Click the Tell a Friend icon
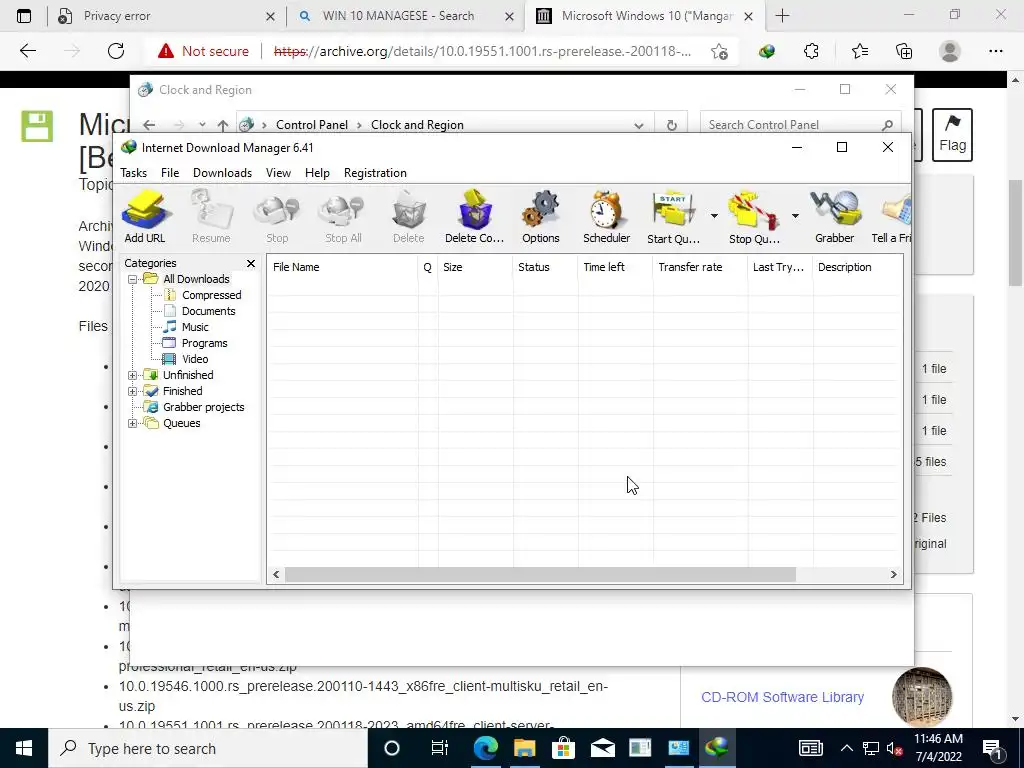Screen dimensions: 1024x768 click(891, 217)
